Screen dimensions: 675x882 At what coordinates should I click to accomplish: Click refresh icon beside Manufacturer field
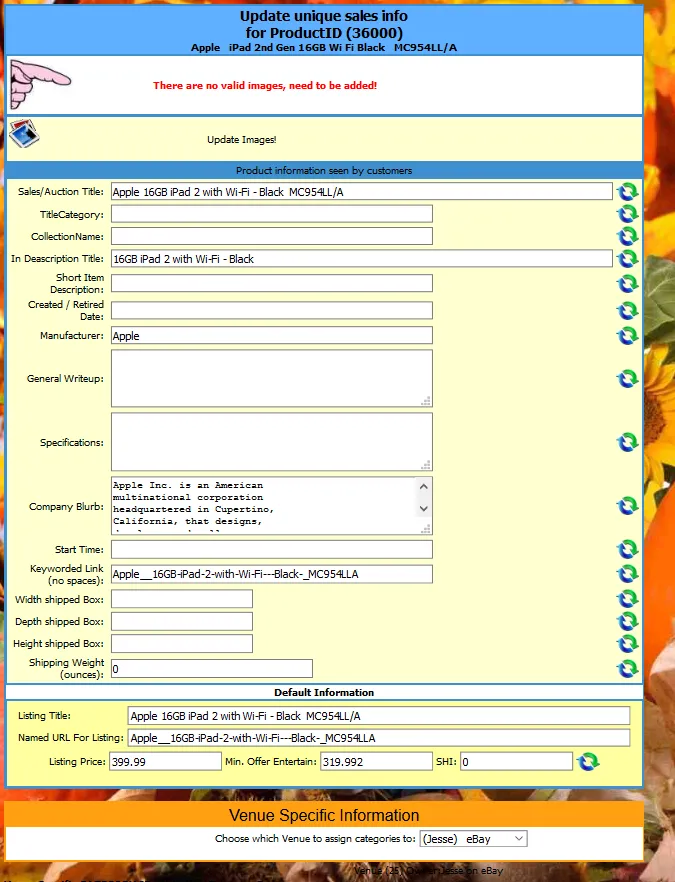pos(627,336)
